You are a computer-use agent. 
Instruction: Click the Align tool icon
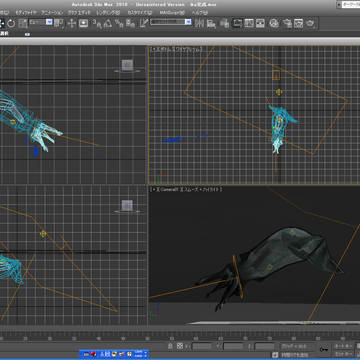tap(211, 23)
